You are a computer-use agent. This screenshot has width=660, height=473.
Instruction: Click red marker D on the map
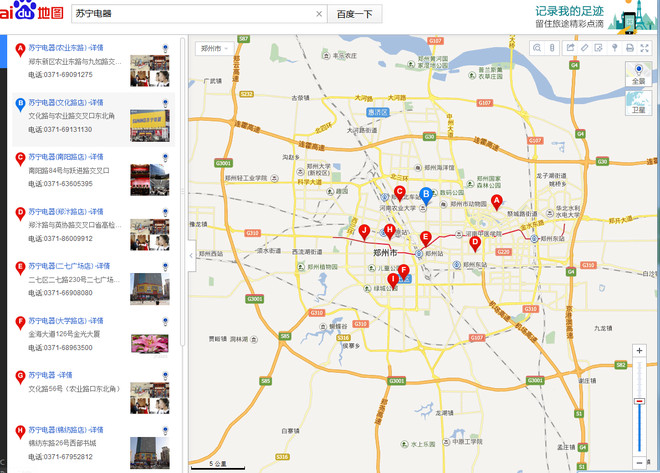(475, 243)
